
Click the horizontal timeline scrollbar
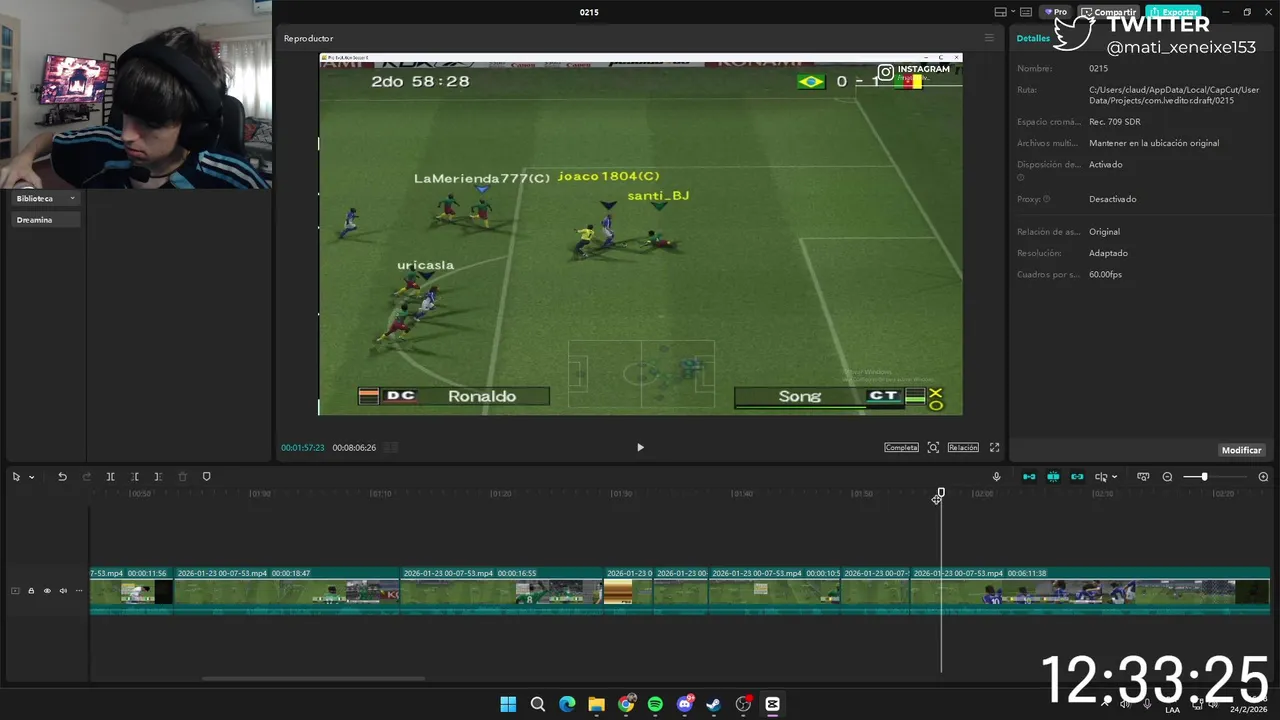[x=313, y=678]
